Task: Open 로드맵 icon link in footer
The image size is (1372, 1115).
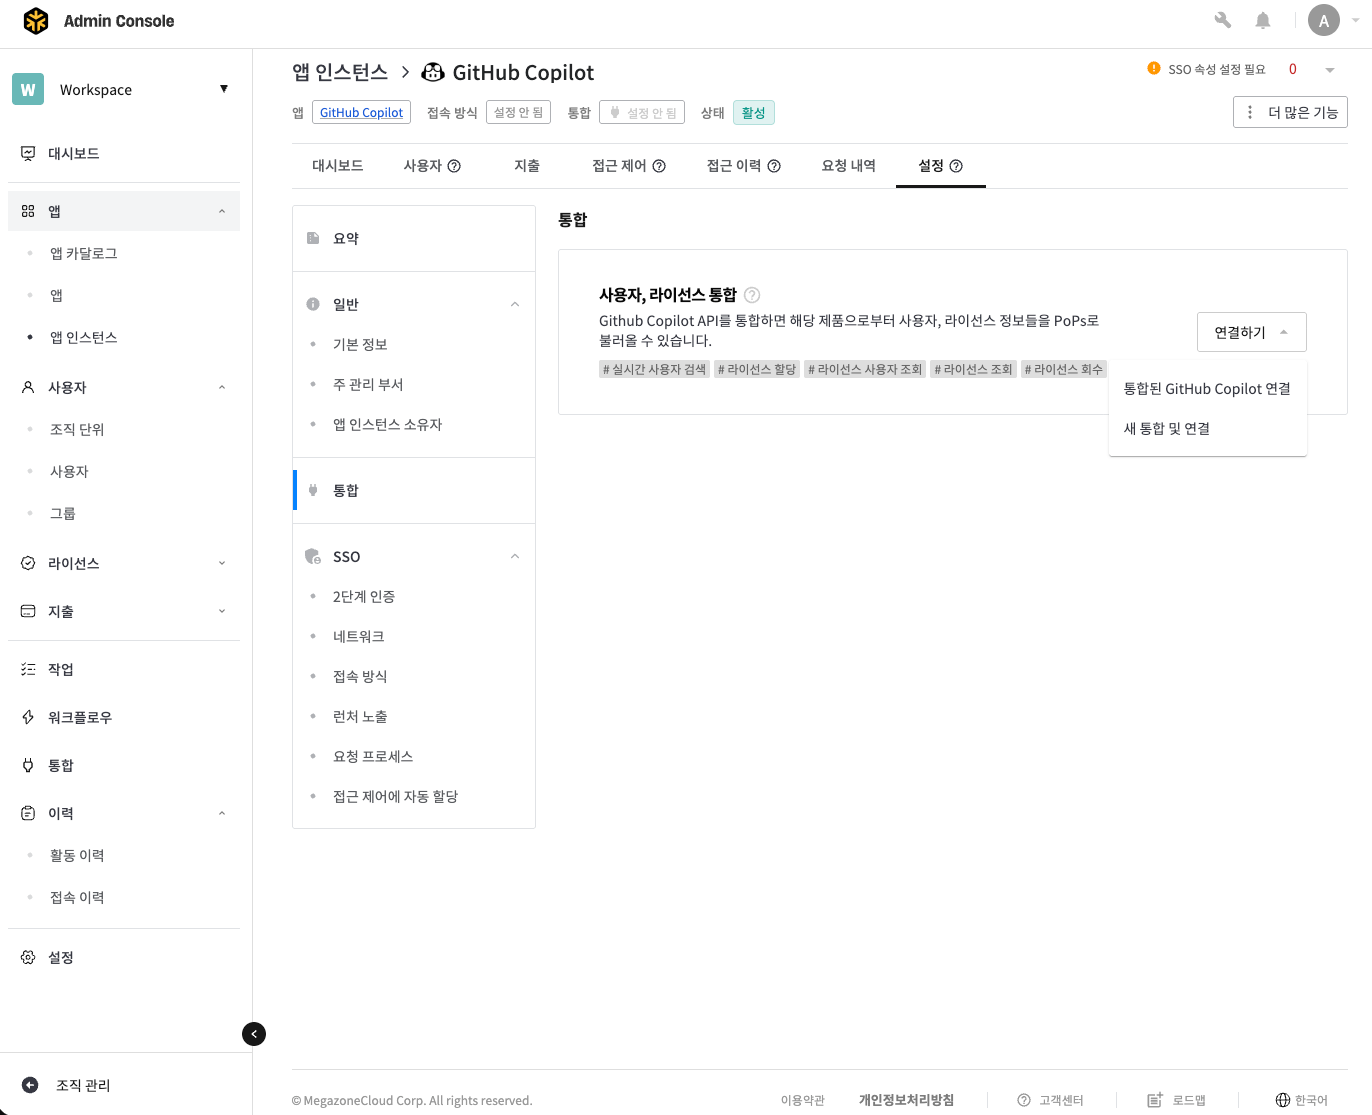Action: tap(1155, 1100)
